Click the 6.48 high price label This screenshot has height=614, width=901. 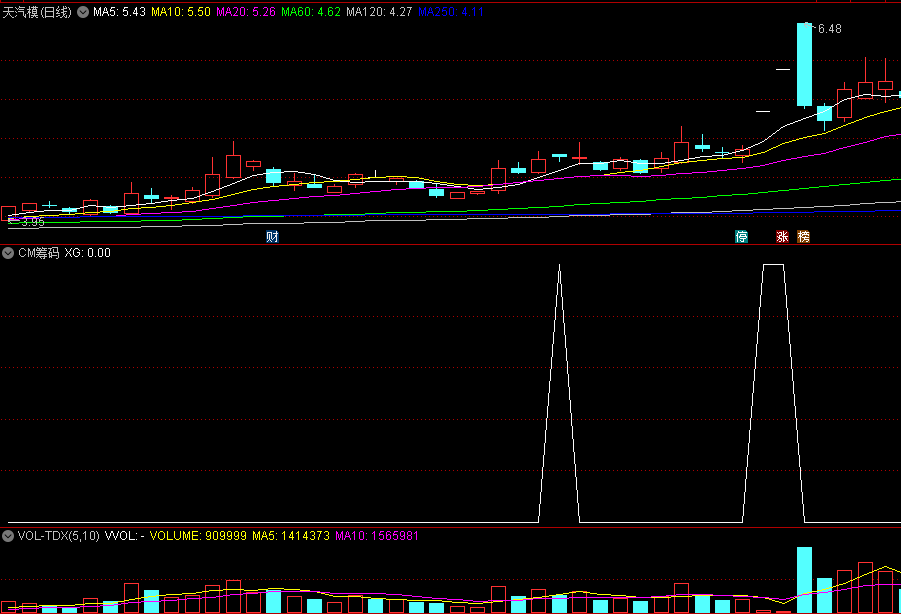tap(830, 29)
